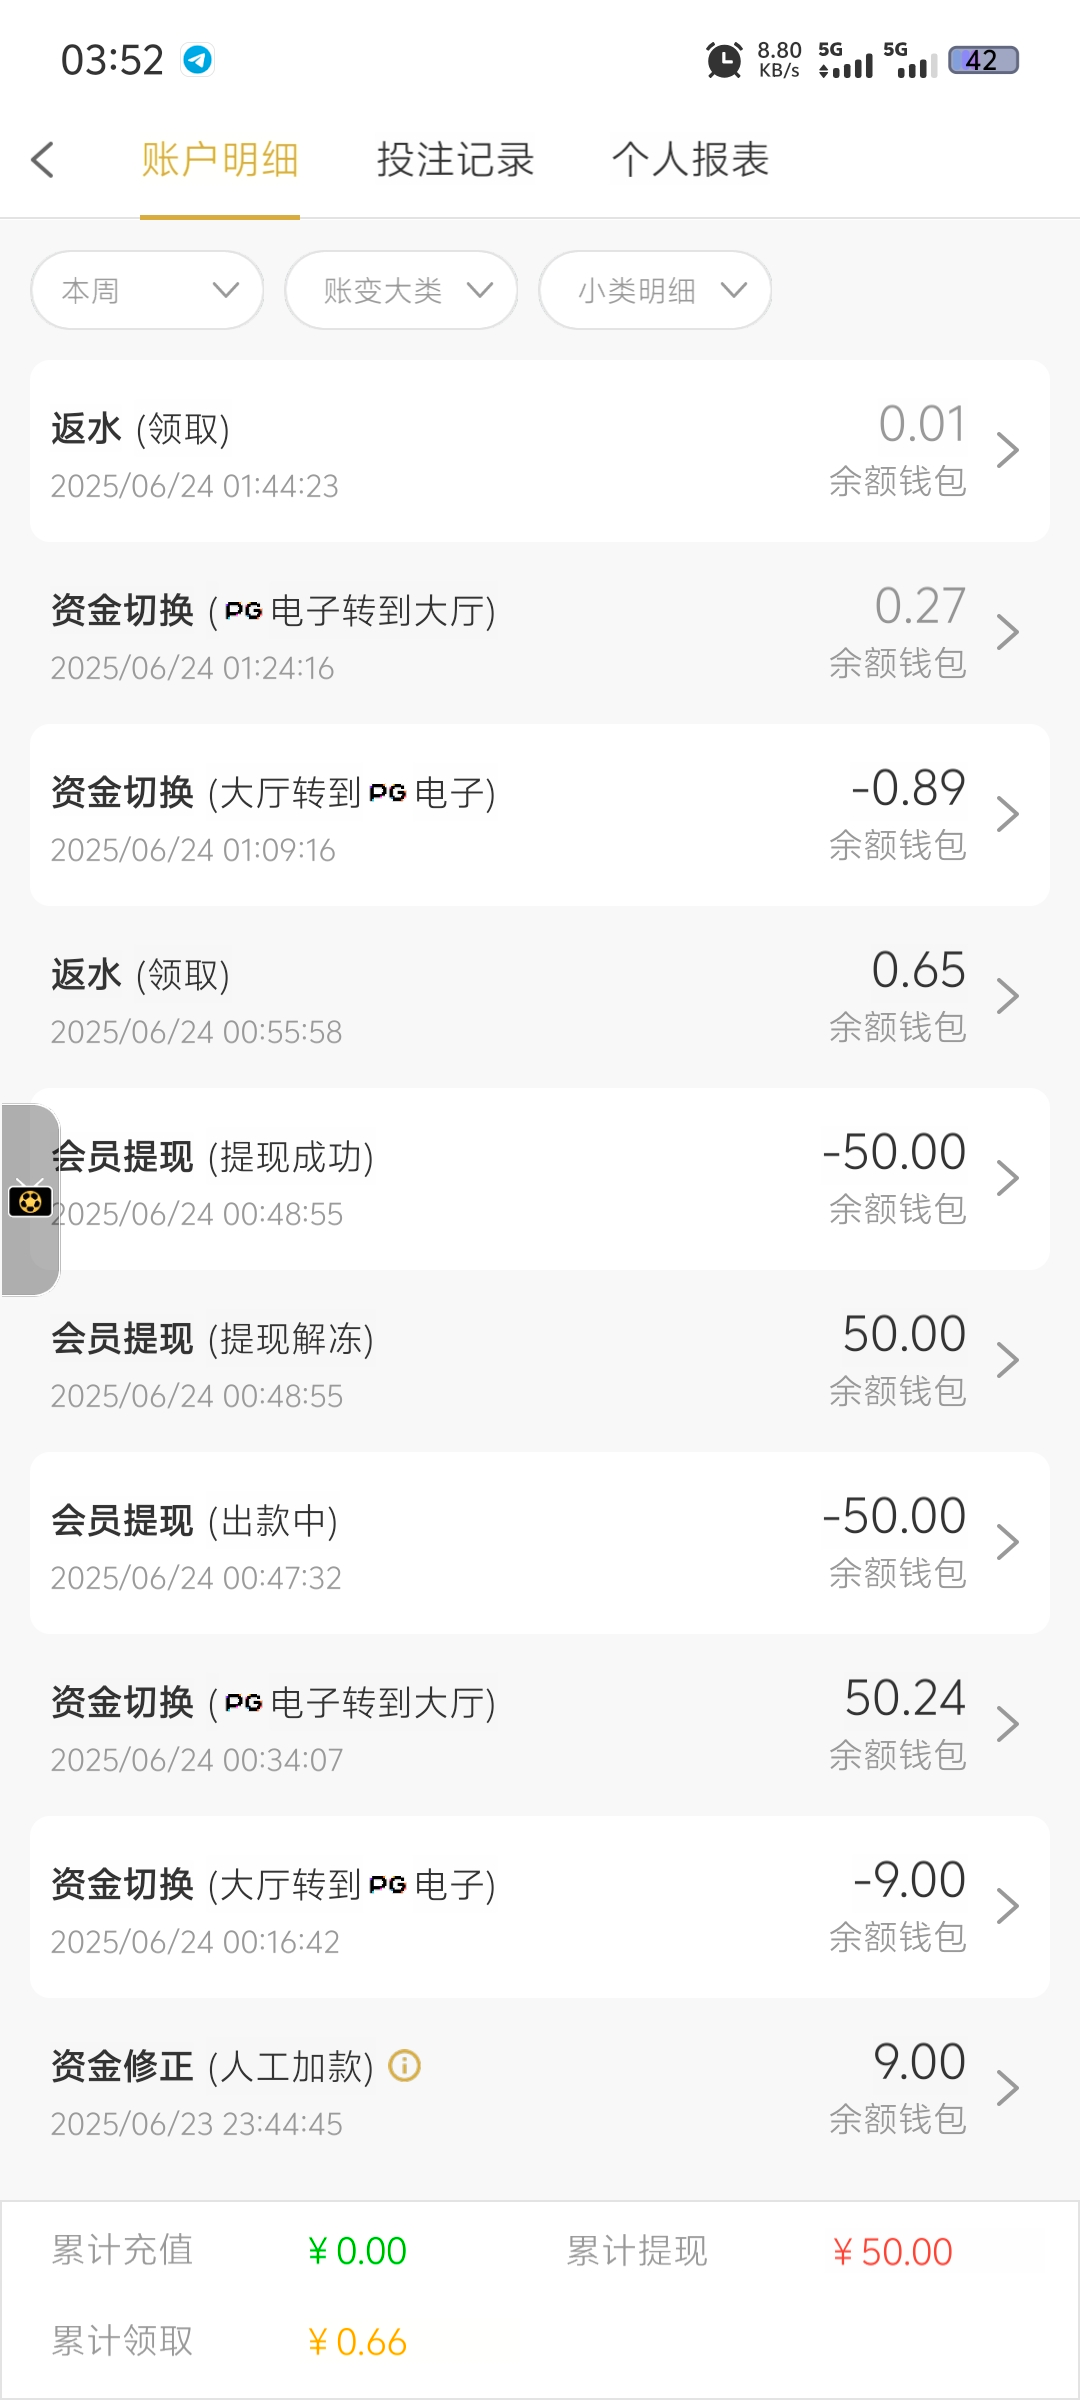Image resolution: width=1080 pixels, height=2400 pixels.
Task: Switch to the 个人报表 tab
Action: point(690,160)
